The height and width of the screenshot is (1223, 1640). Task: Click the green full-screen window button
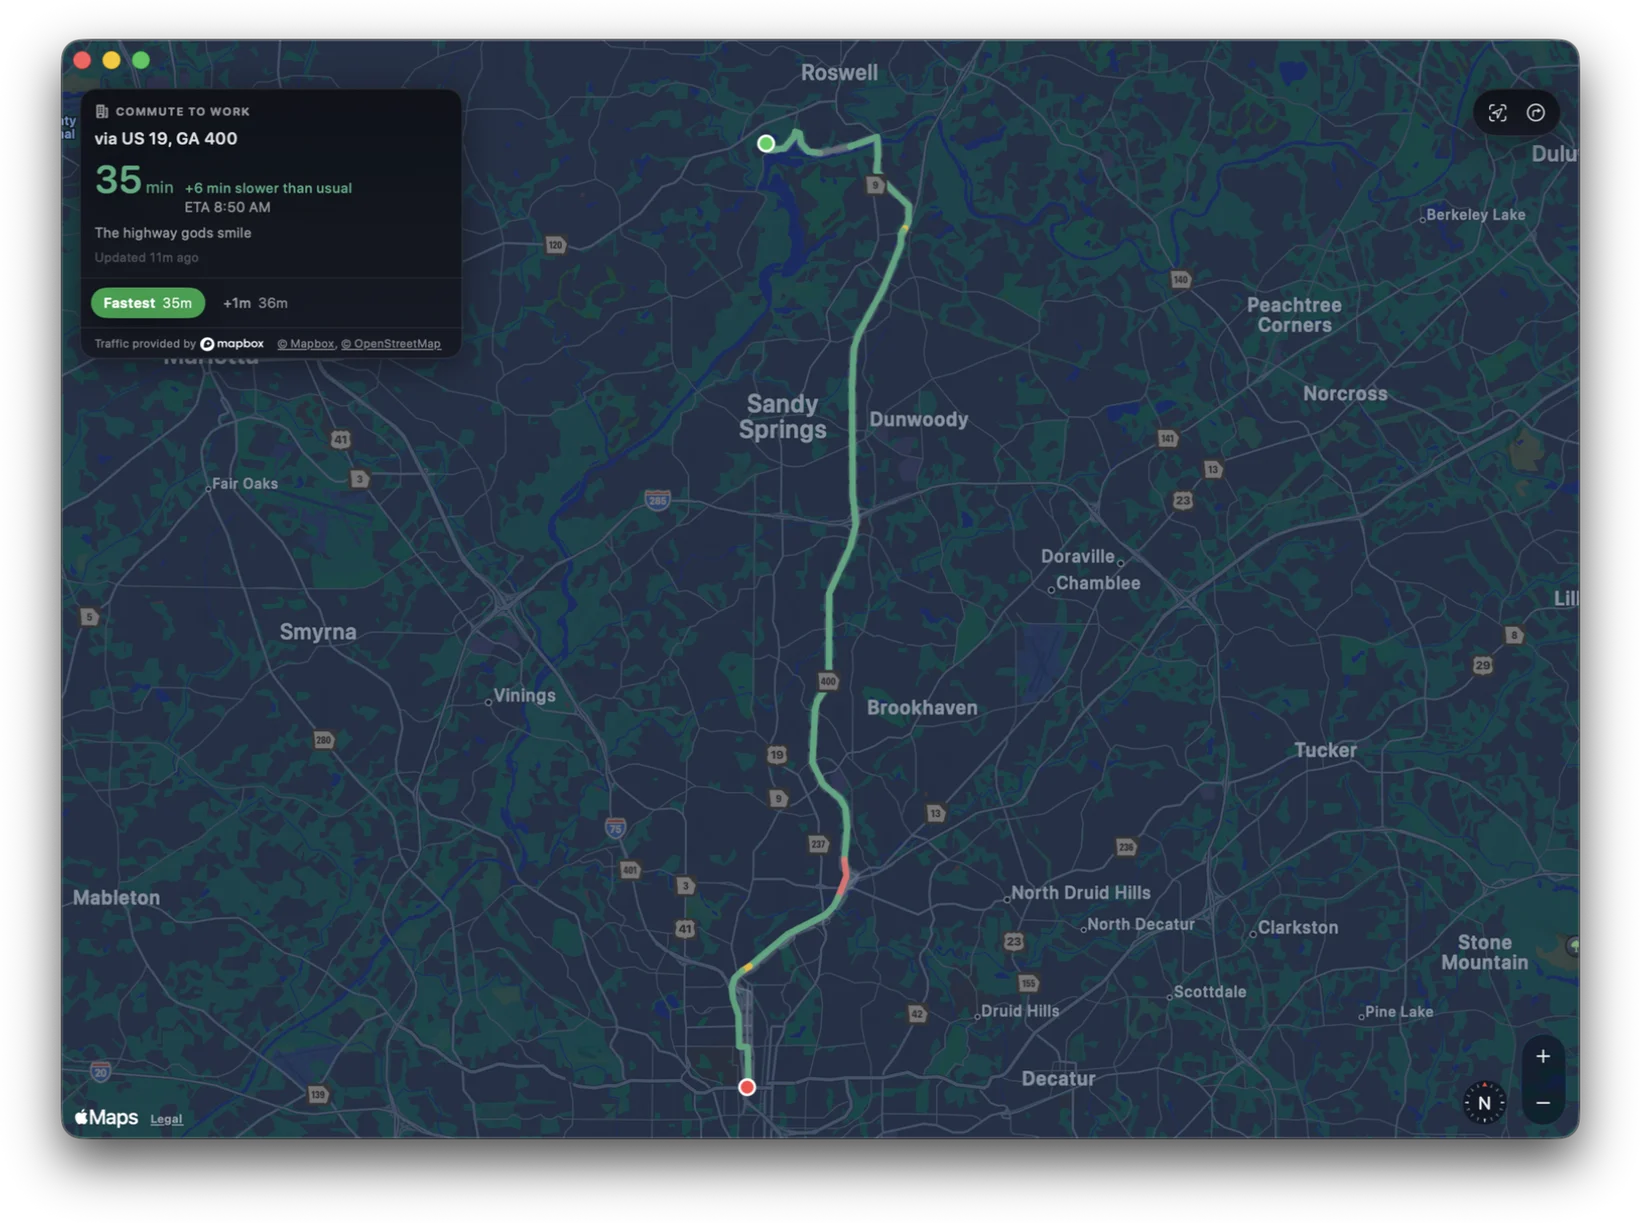(141, 60)
